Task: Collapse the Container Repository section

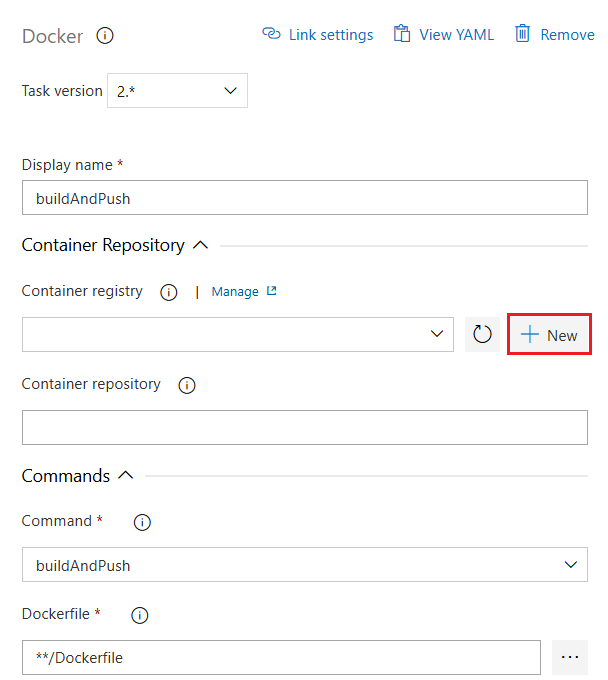Action: 200,245
